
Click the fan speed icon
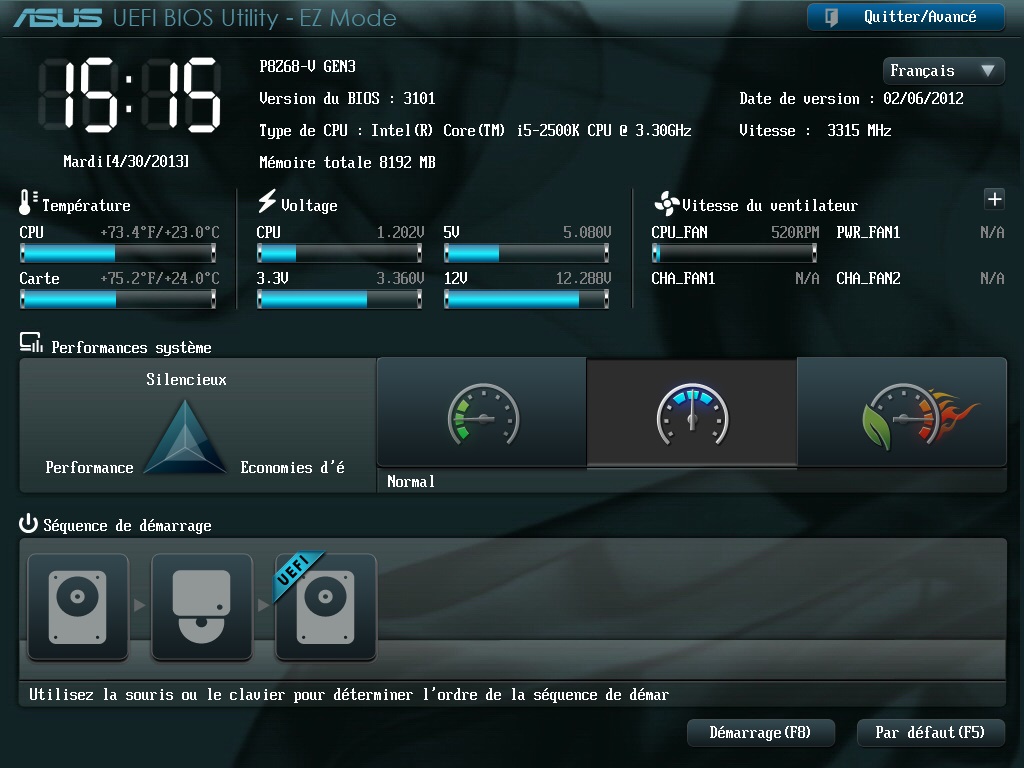pos(666,204)
